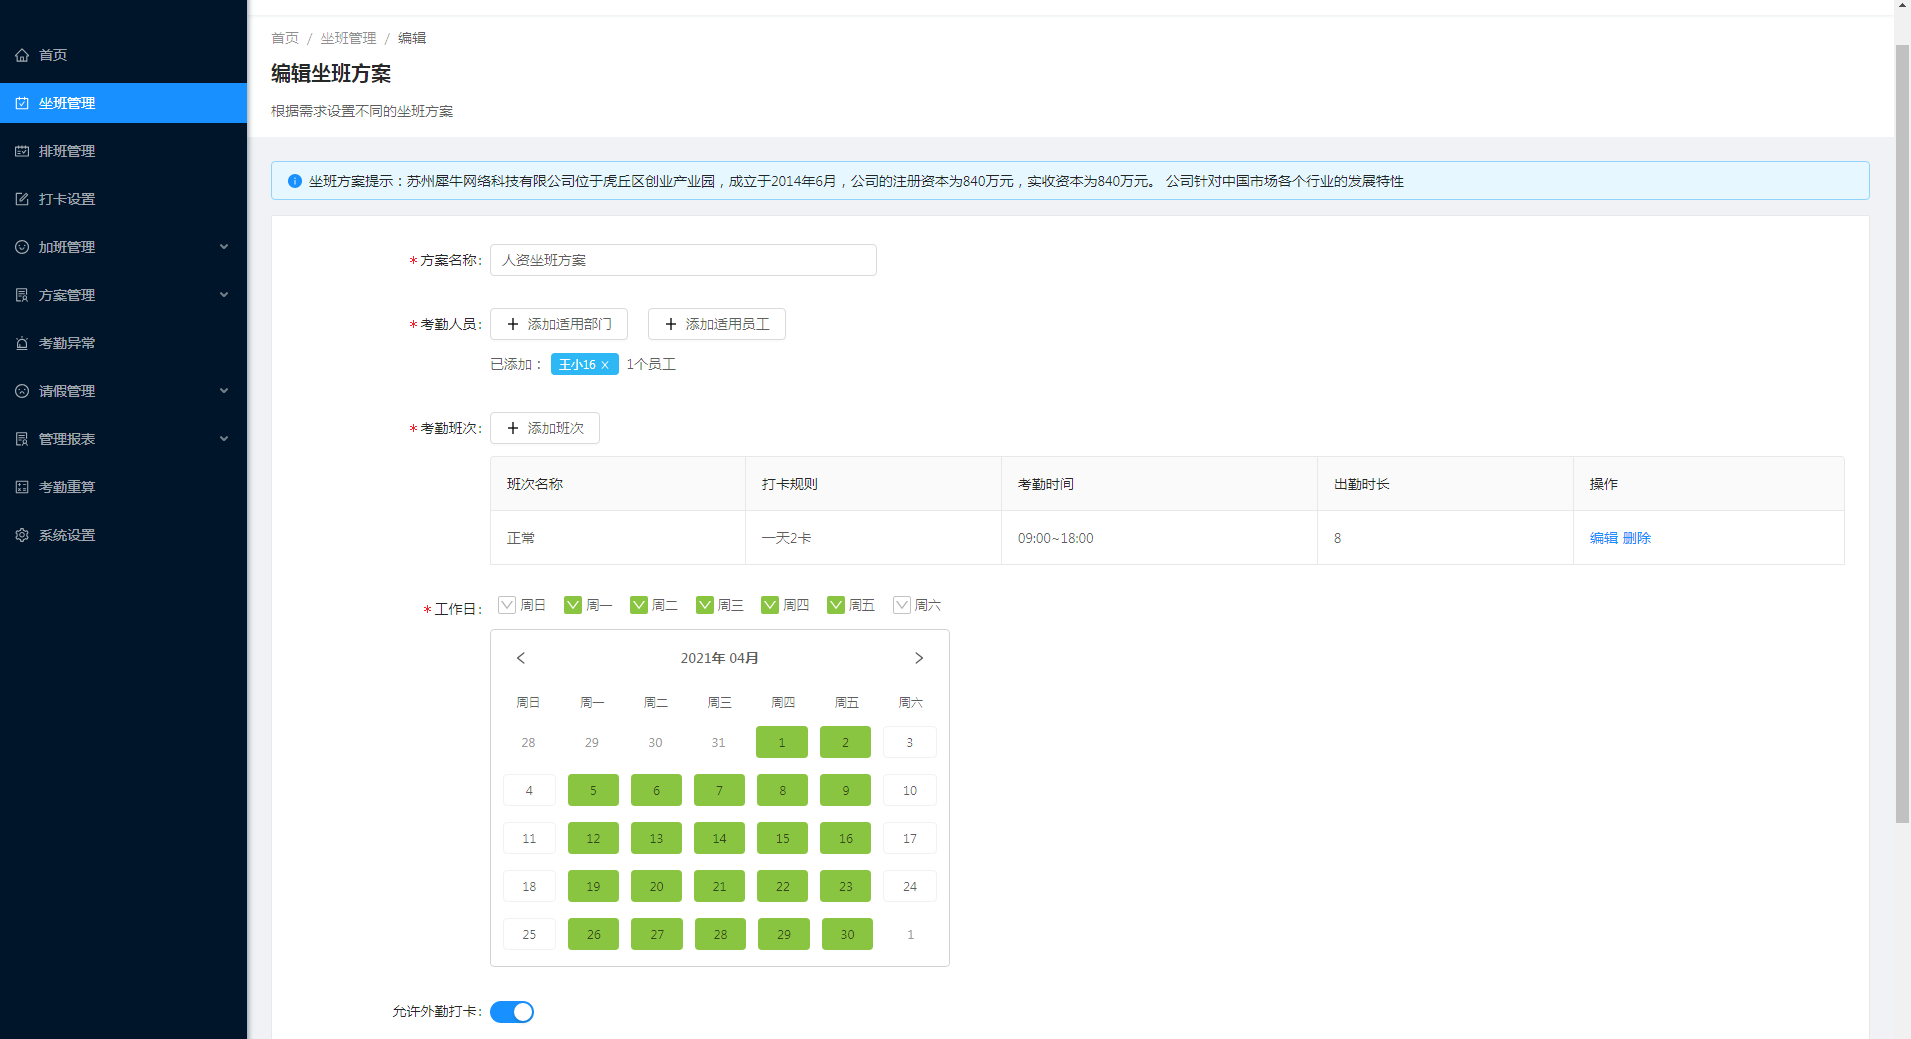
Task: Click the 方案名称 input field
Action: pyautogui.click(x=683, y=260)
